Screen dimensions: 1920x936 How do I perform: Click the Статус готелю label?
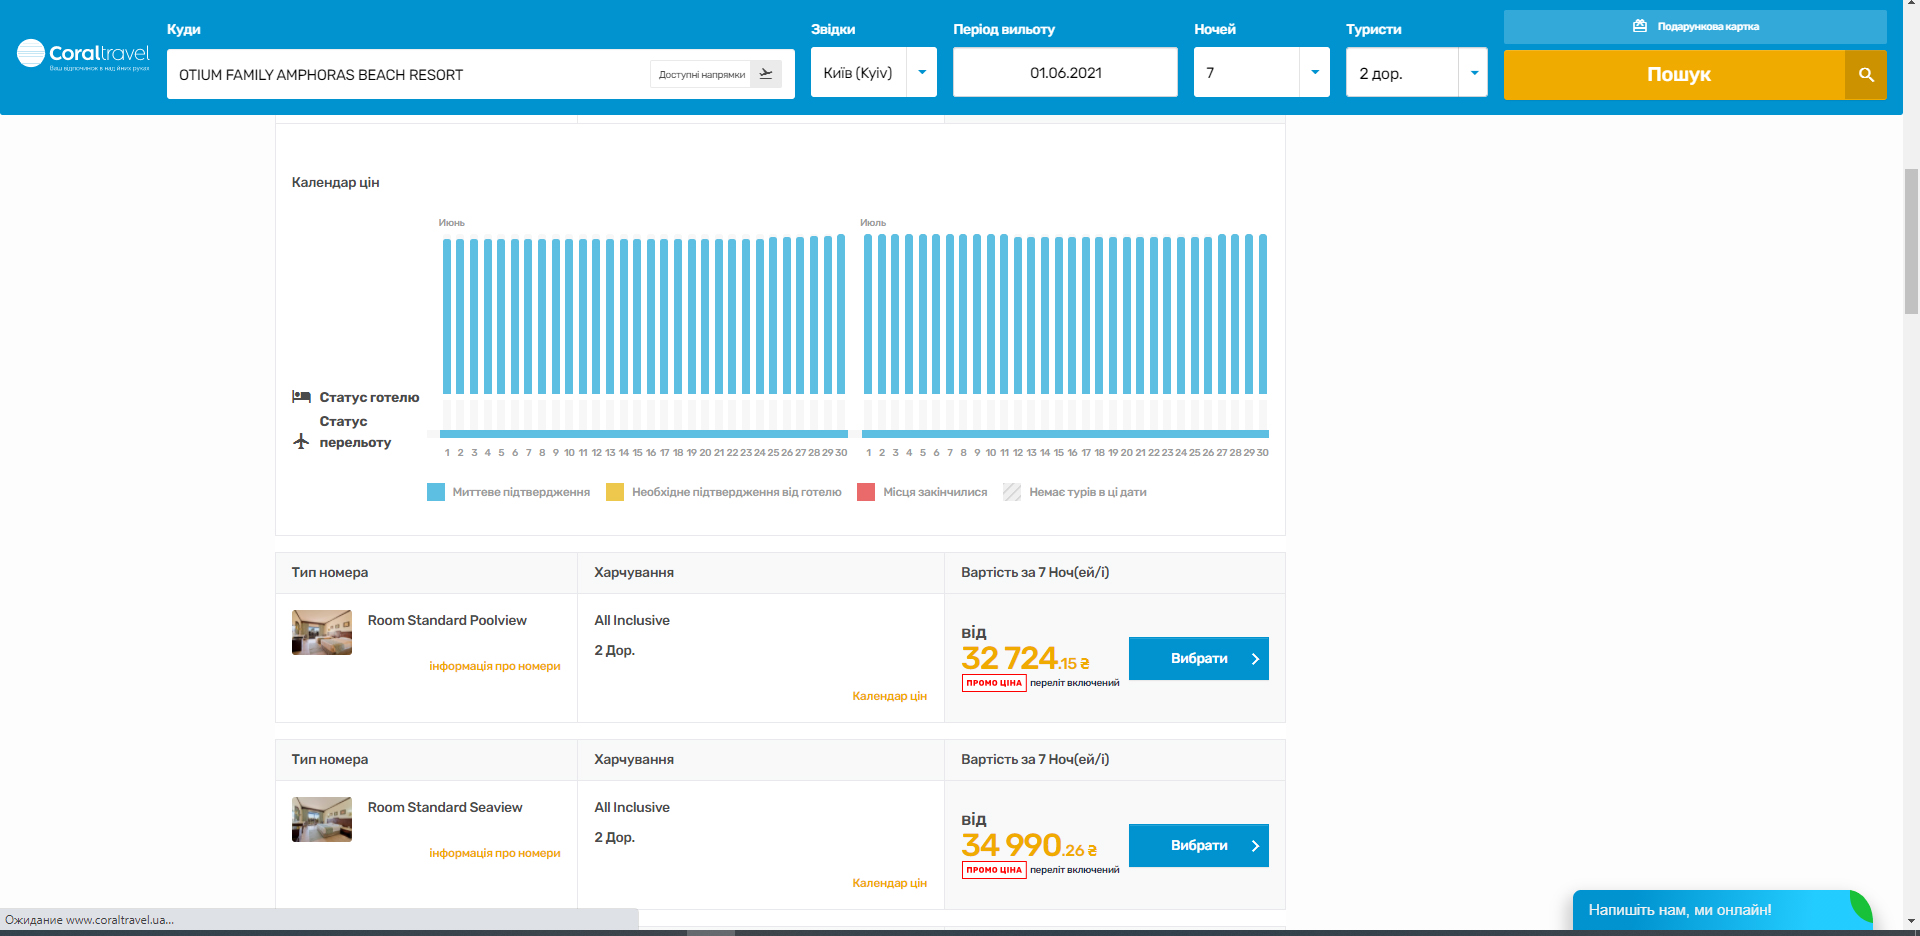tap(369, 397)
